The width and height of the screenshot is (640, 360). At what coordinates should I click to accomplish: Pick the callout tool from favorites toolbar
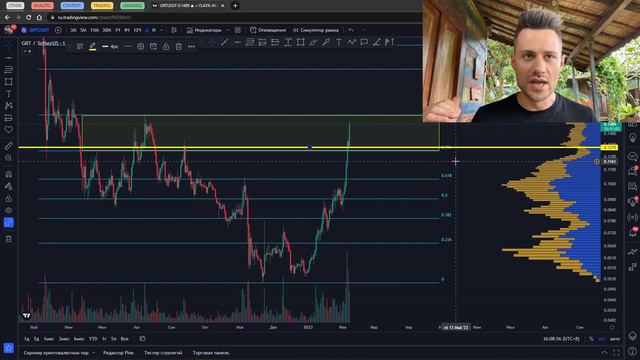pos(364,42)
